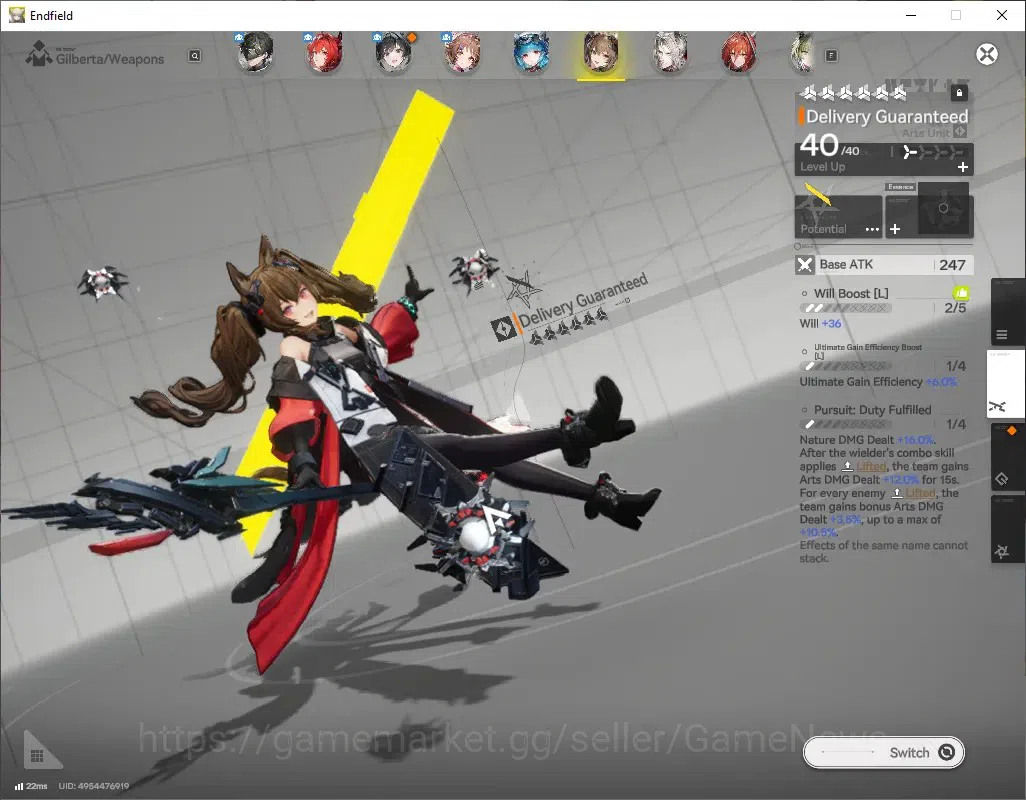Viewport: 1026px width, 800px height.
Task: Click the plus icon on Level Up bar
Action: [963, 167]
